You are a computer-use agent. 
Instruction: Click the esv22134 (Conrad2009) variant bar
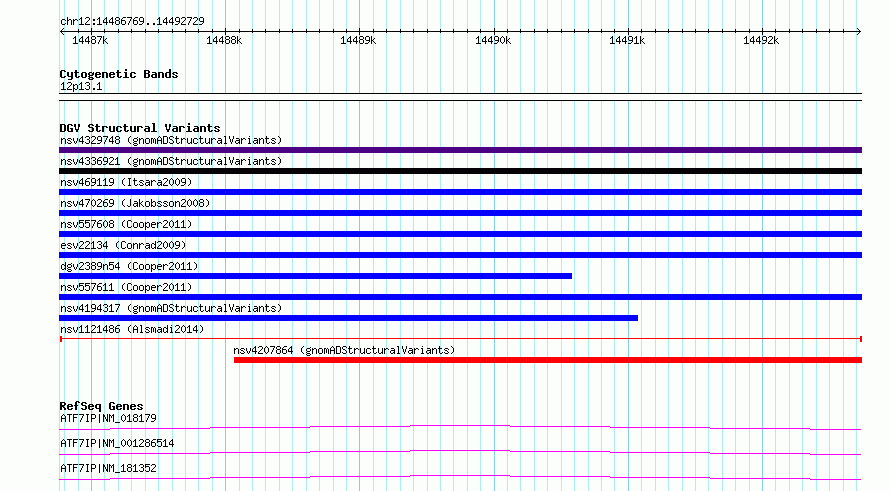point(460,255)
